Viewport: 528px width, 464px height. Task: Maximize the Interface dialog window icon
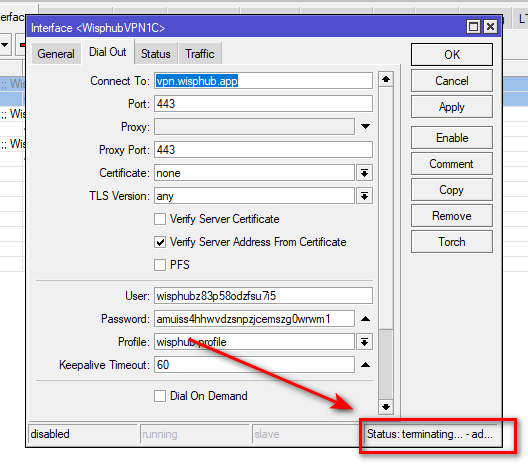tap(473, 27)
